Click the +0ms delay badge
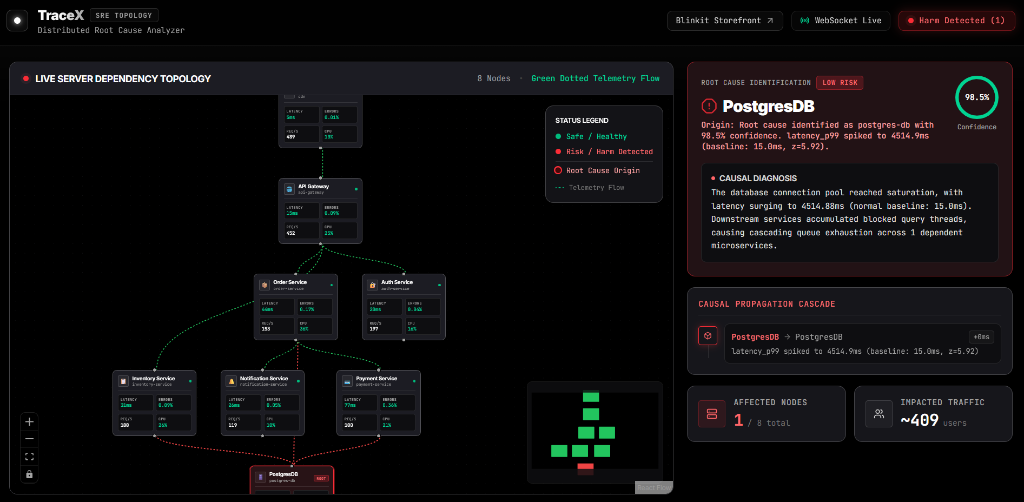 click(x=982, y=337)
